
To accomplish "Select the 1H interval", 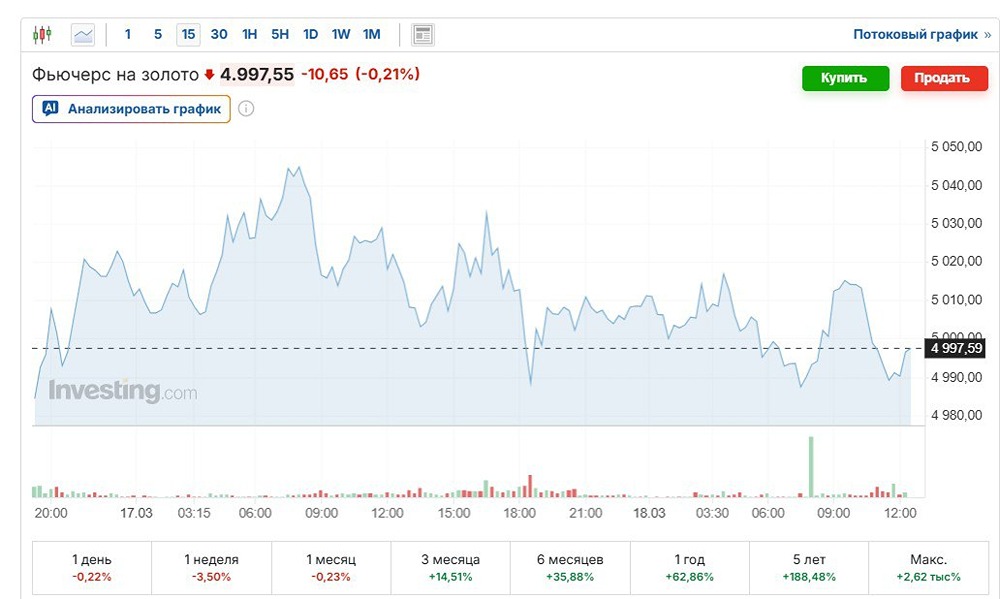I will (x=249, y=34).
